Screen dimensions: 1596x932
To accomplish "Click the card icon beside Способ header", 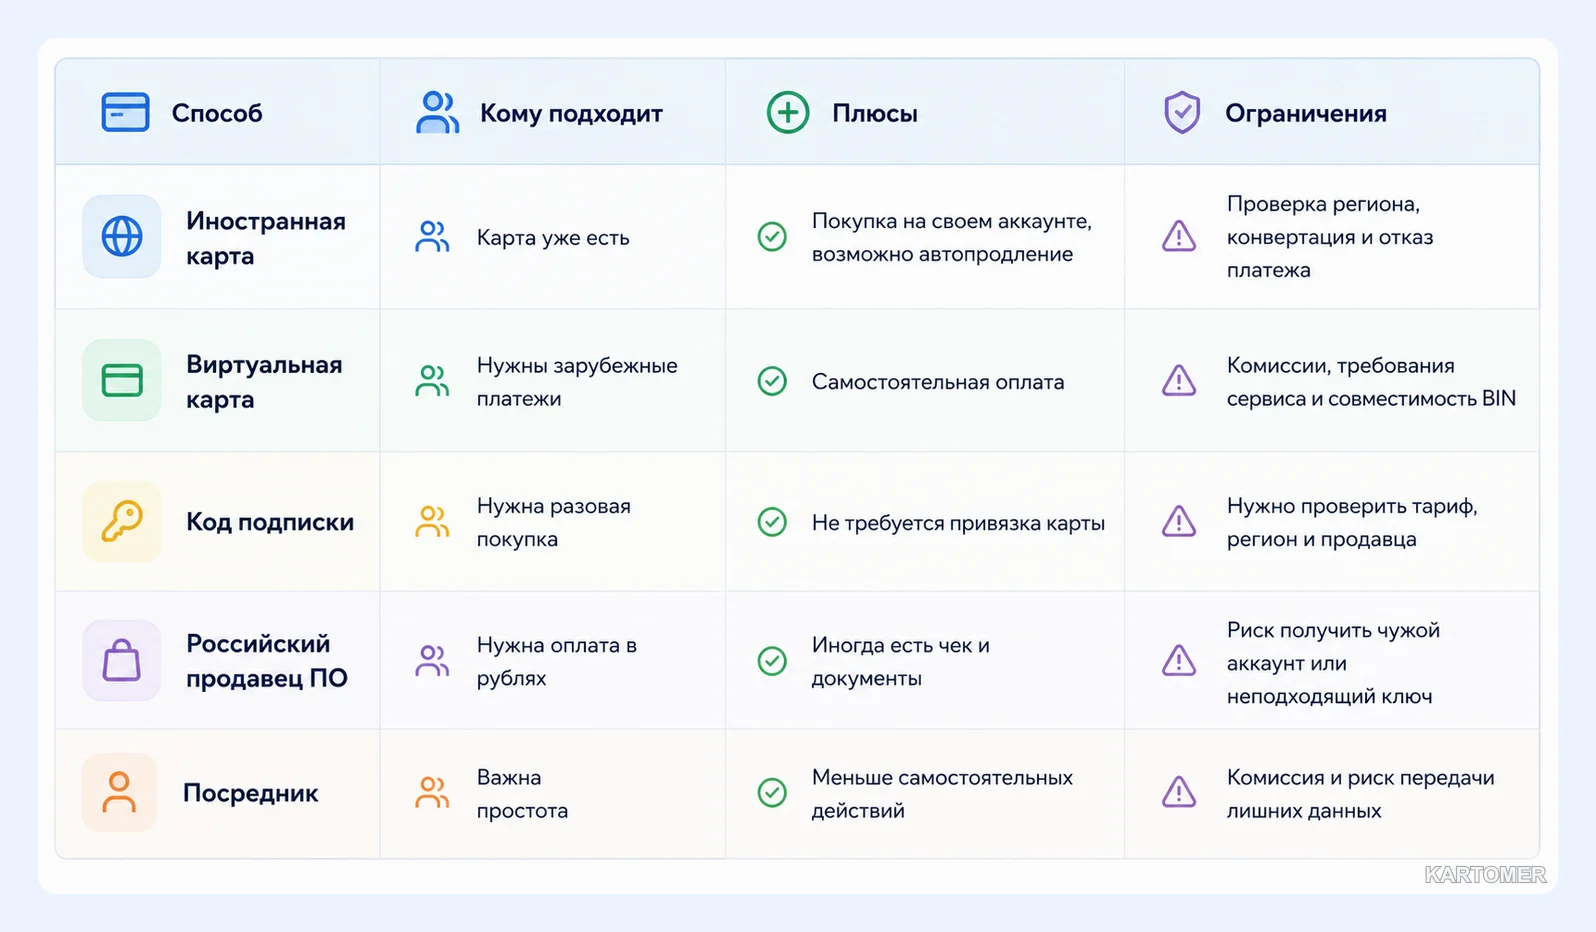I will pos(125,112).
